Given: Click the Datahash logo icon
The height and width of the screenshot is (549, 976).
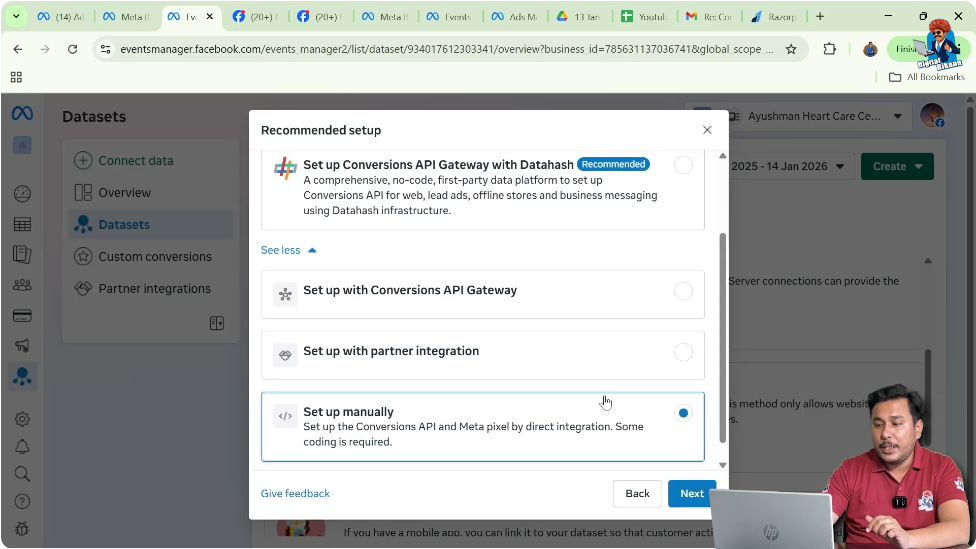Looking at the screenshot, I should (285, 169).
